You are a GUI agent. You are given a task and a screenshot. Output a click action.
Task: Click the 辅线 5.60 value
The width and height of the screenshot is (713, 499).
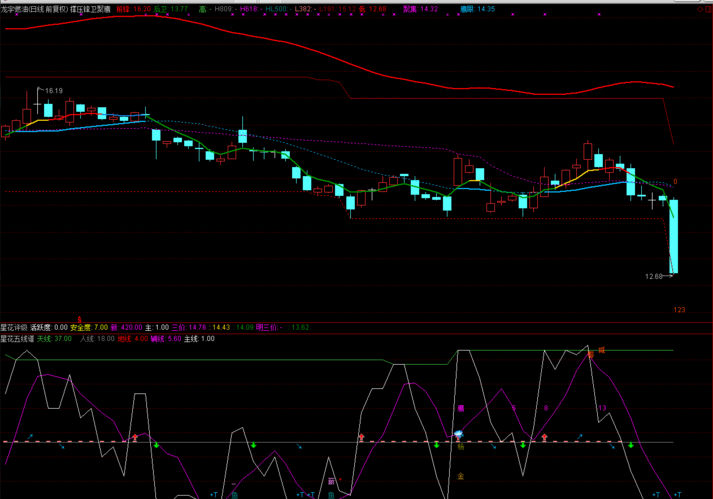[x=166, y=339]
